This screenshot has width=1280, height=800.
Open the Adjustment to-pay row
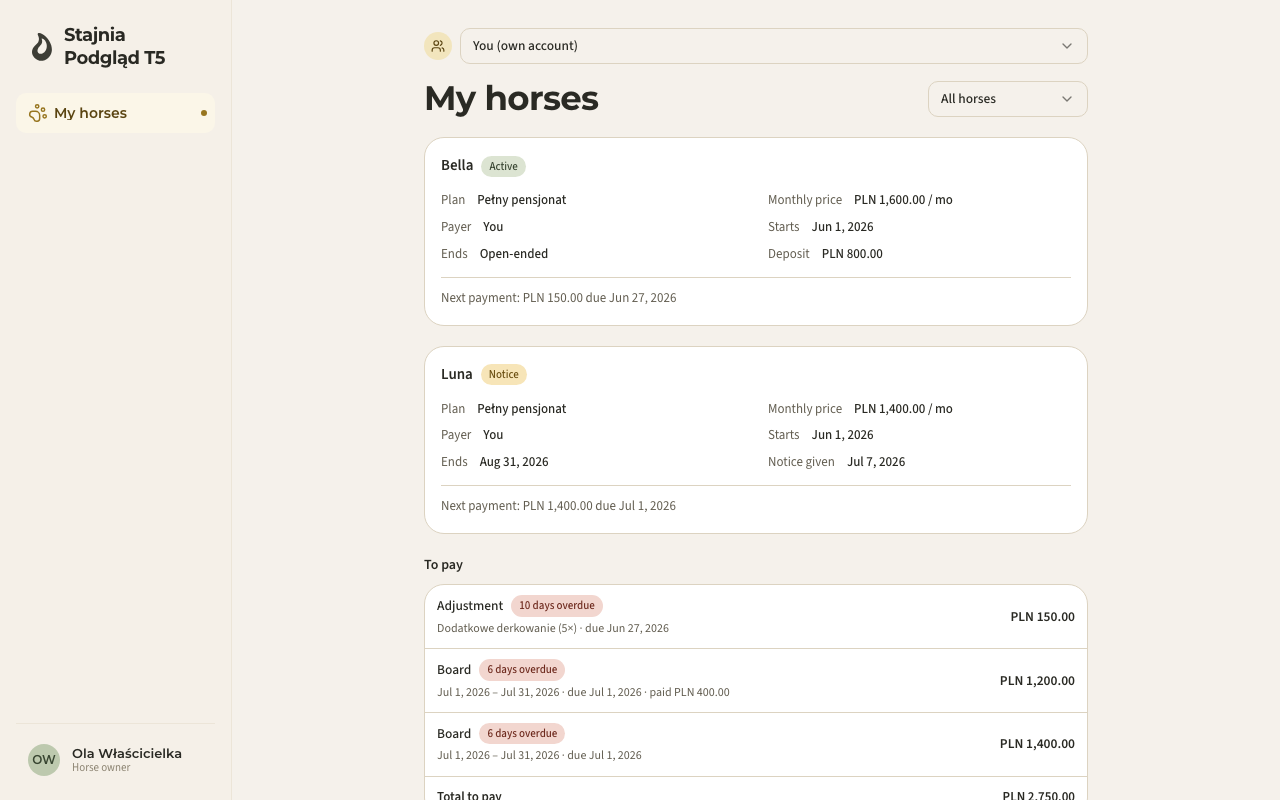[x=756, y=617]
